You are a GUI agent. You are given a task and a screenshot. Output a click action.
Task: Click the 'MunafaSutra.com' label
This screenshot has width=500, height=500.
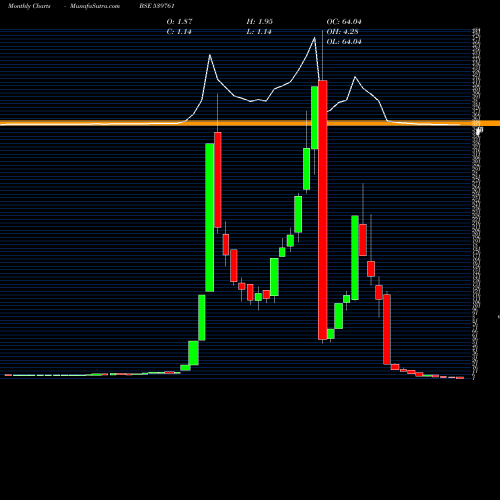point(95,6)
